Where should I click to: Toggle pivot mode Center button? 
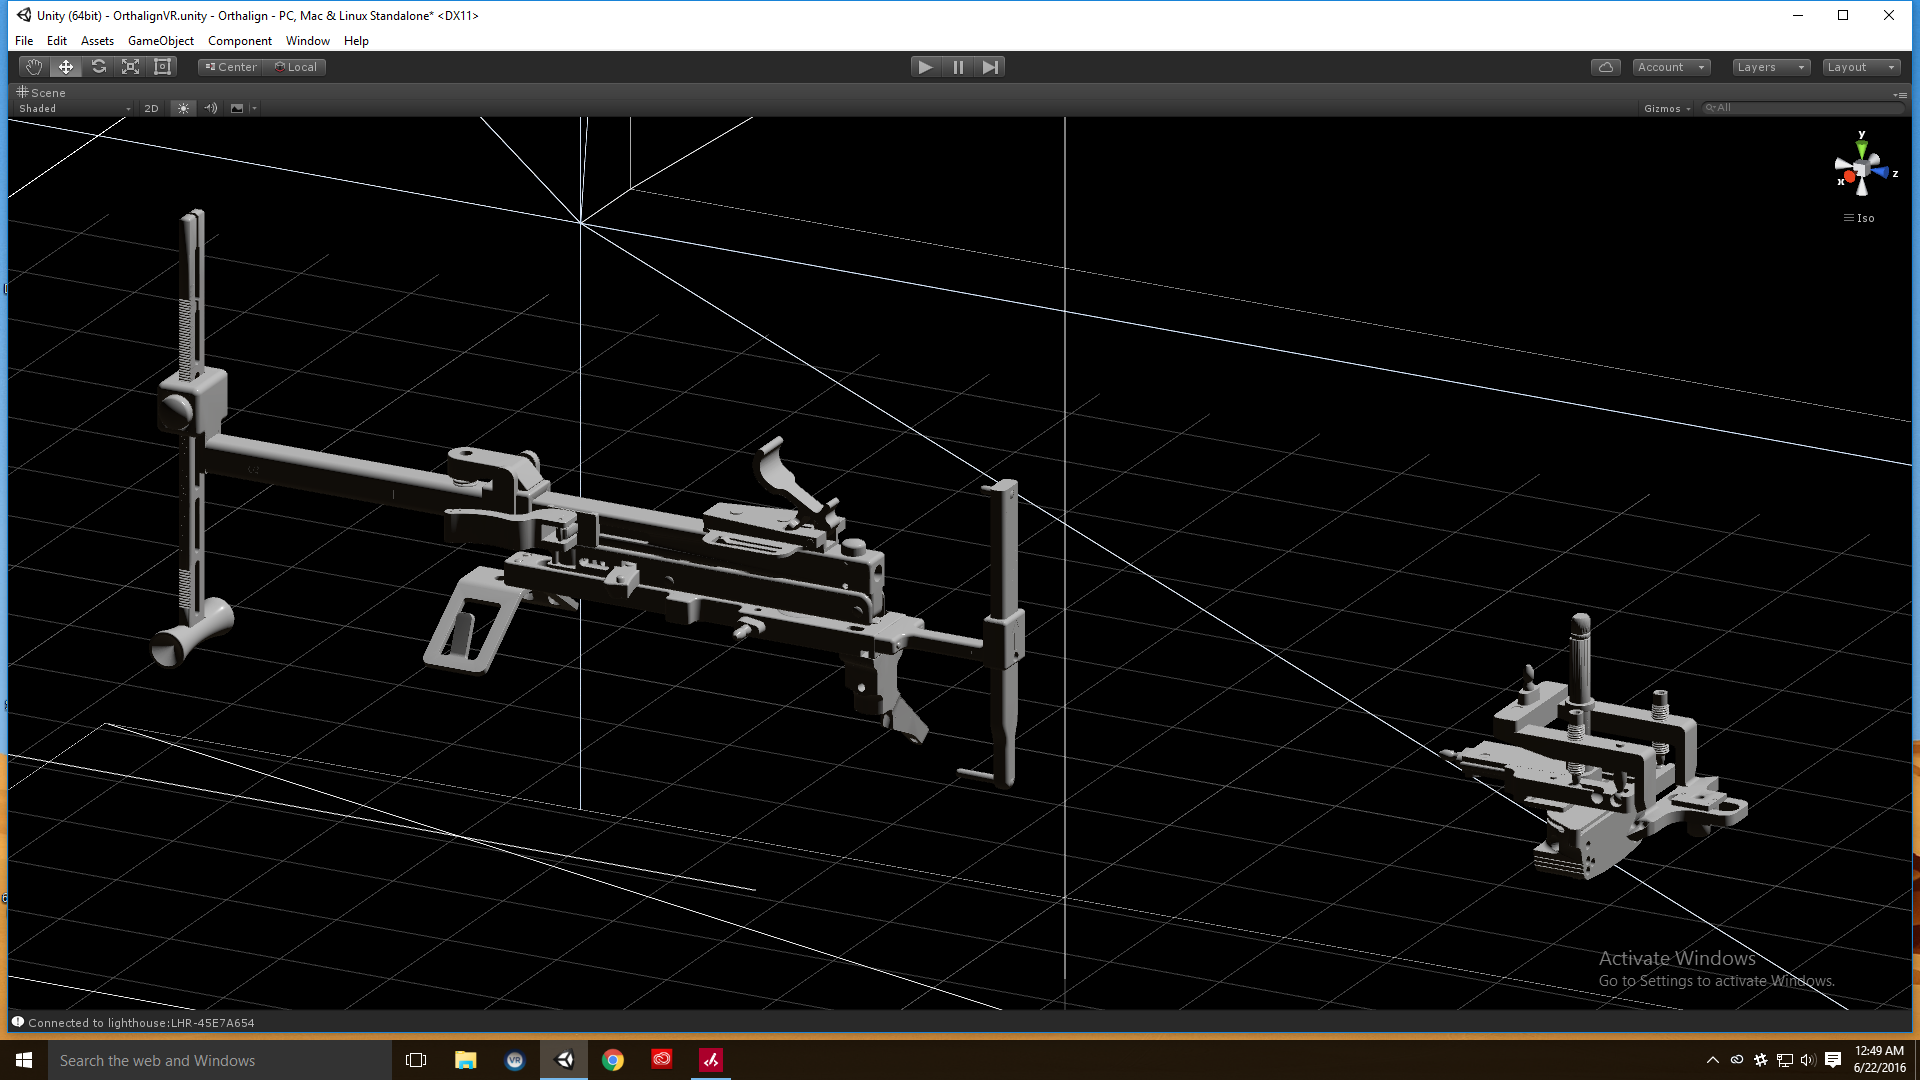[x=231, y=67]
